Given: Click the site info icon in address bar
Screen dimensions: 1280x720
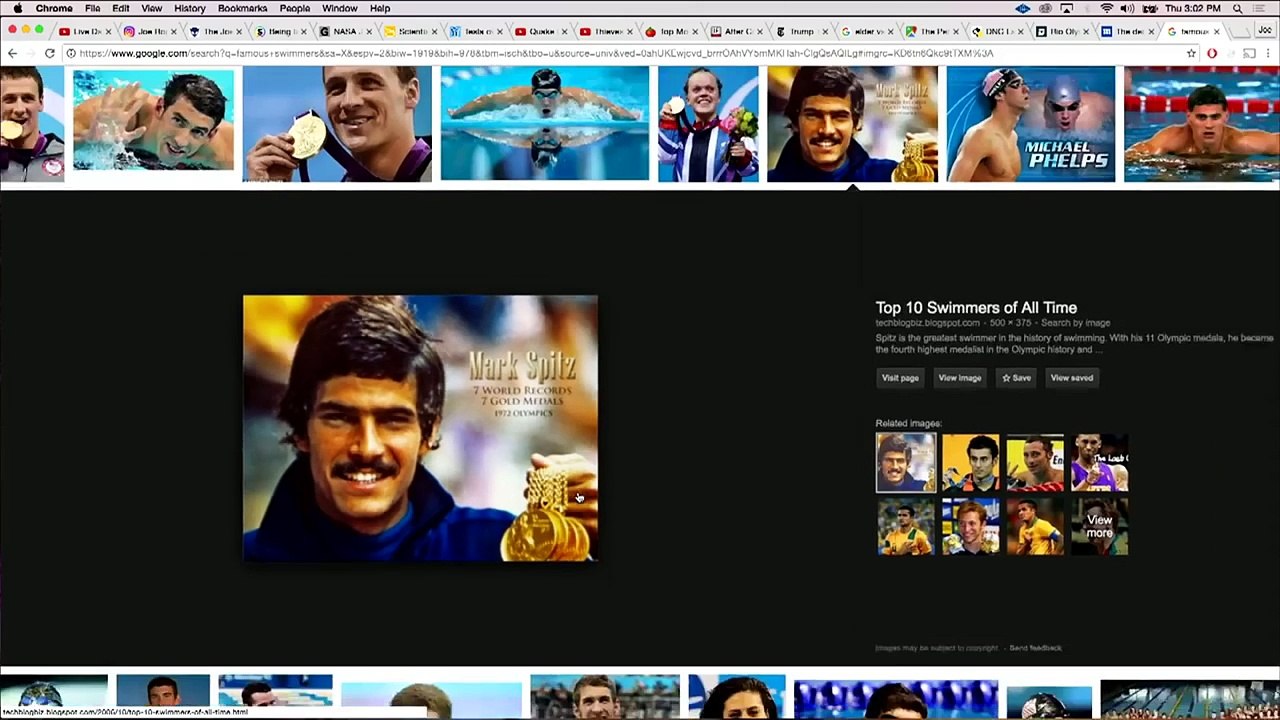Looking at the screenshot, I should 71,53.
